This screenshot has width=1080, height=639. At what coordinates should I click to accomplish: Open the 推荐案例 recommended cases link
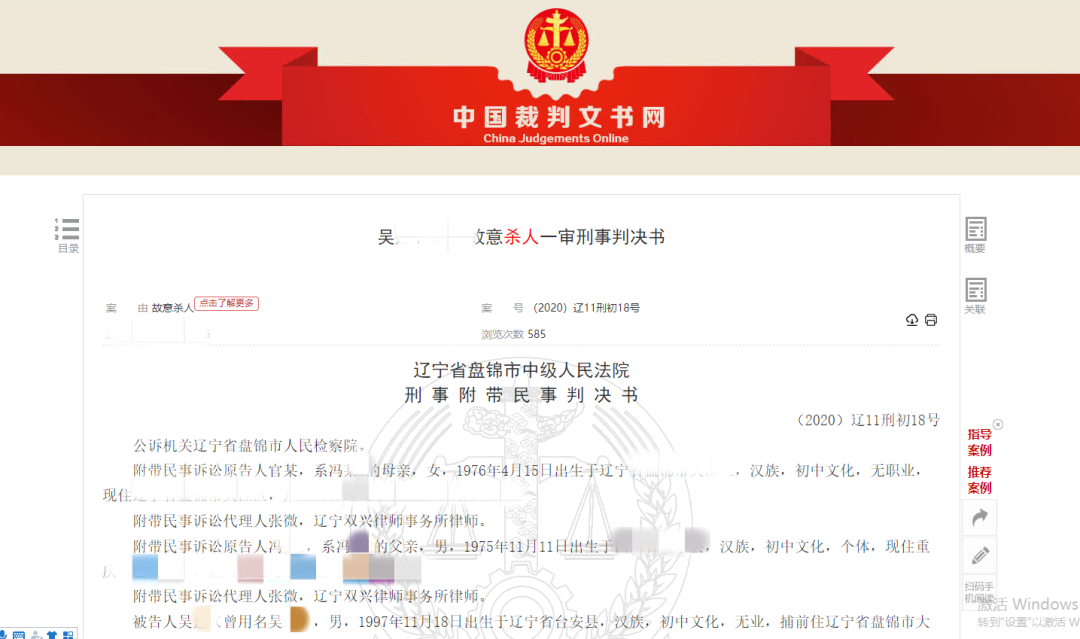(x=979, y=480)
